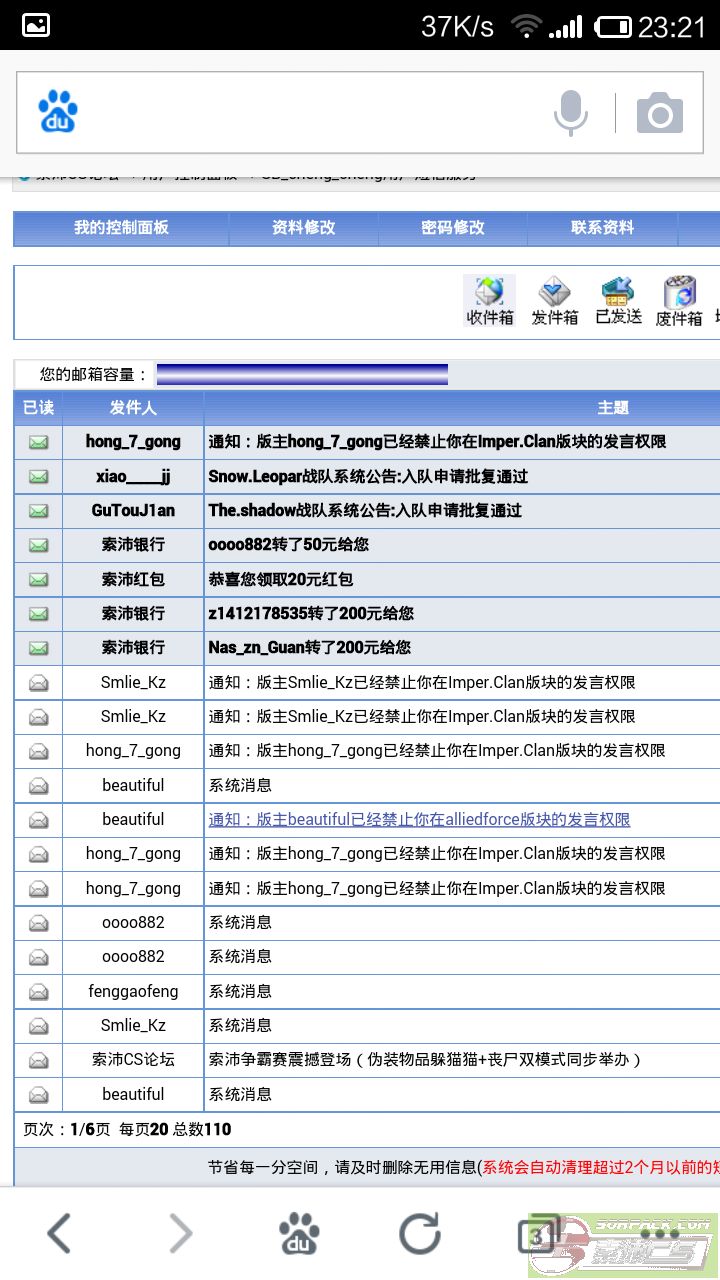Click sender name GuTouJ1an
Viewport: 720px width, 1280px height.
[x=133, y=510]
